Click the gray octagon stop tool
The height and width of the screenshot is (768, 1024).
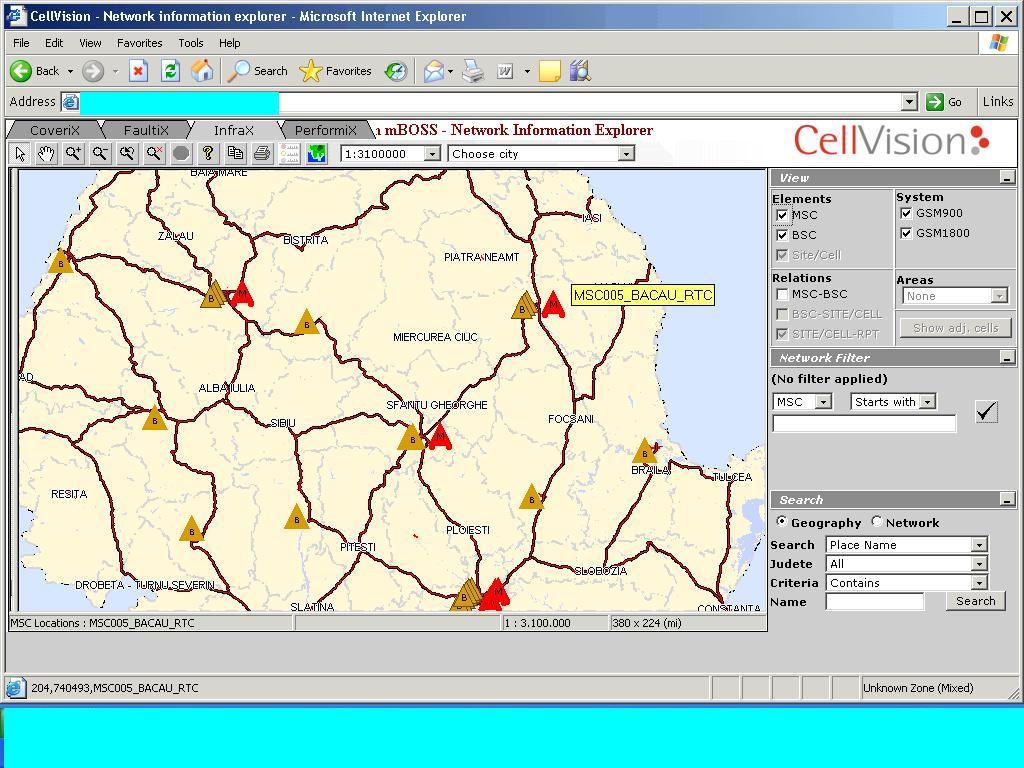(x=181, y=153)
